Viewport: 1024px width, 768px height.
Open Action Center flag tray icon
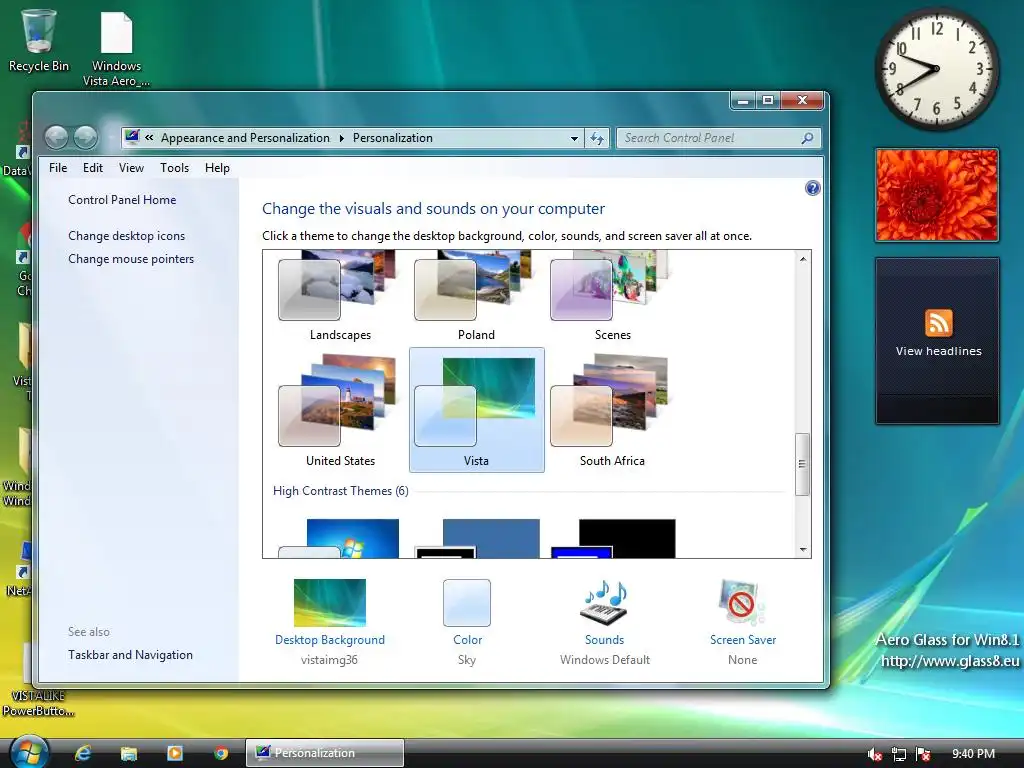[x=923, y=755]
